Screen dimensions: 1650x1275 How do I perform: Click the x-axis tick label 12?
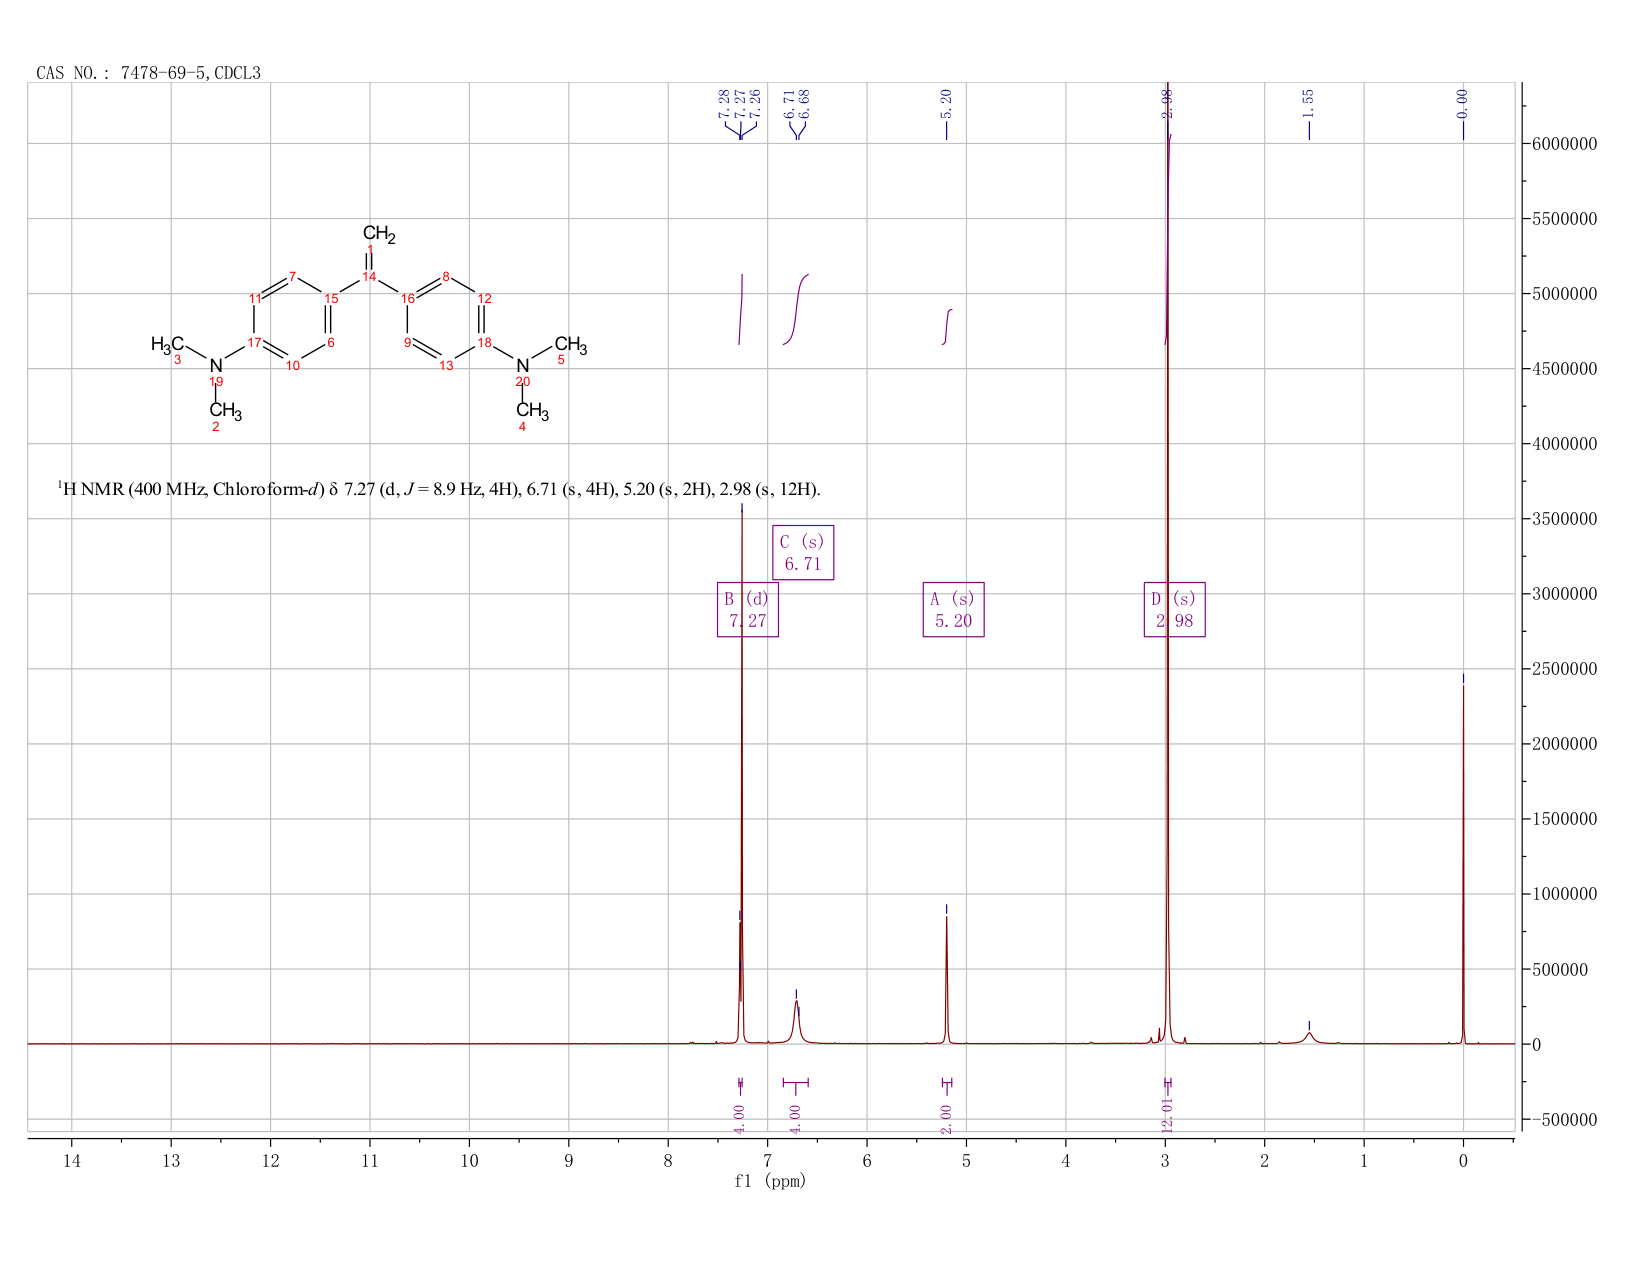[x=270, y=1160]
